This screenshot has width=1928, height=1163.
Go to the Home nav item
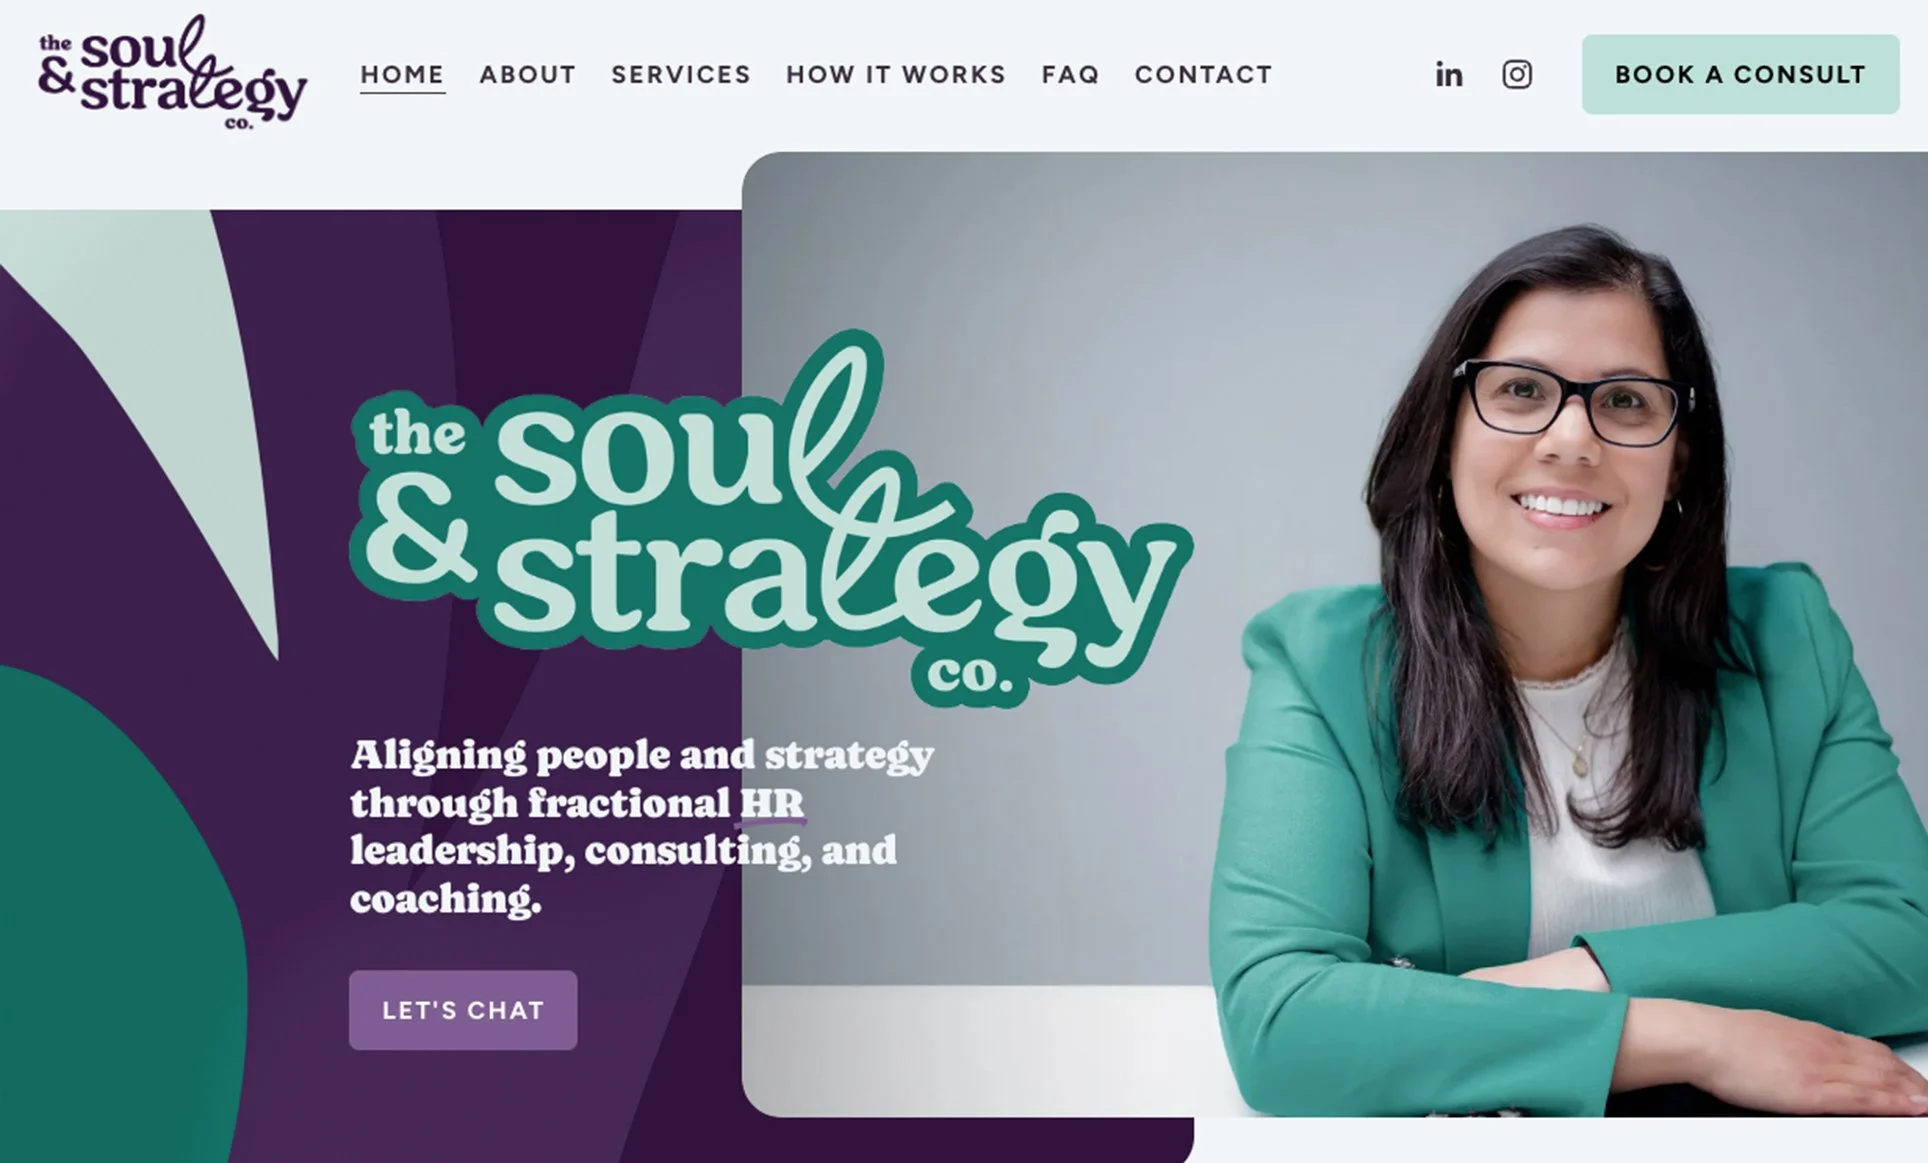click(402, 75)
